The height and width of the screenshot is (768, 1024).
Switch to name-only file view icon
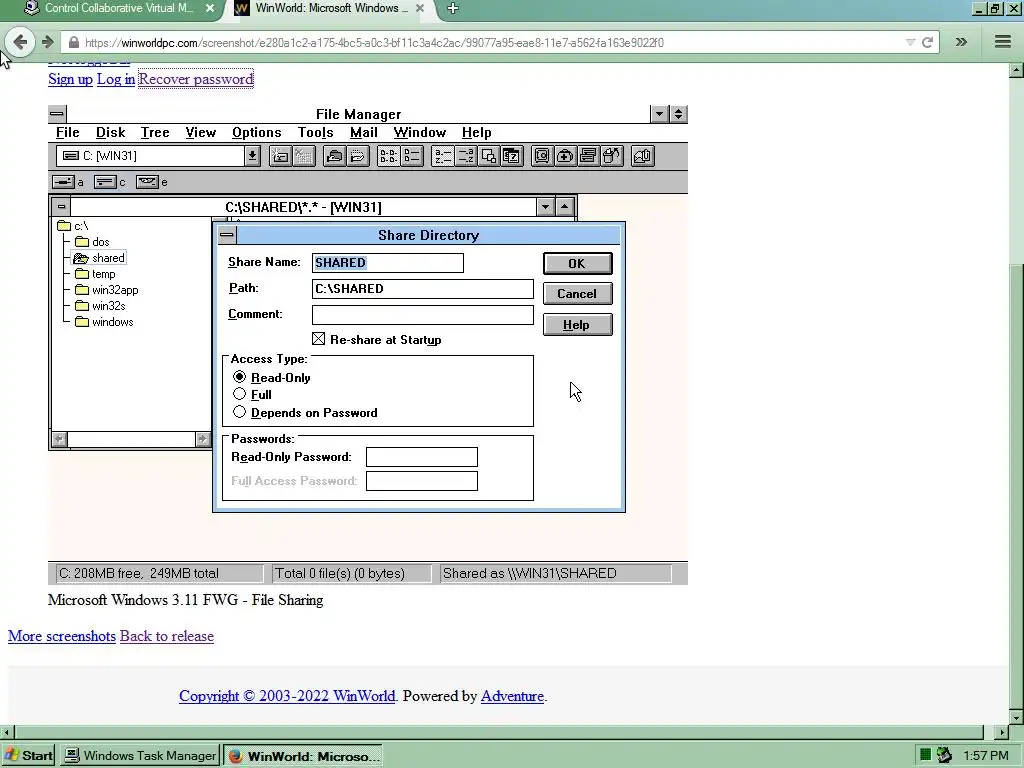(x=389, y=156)
